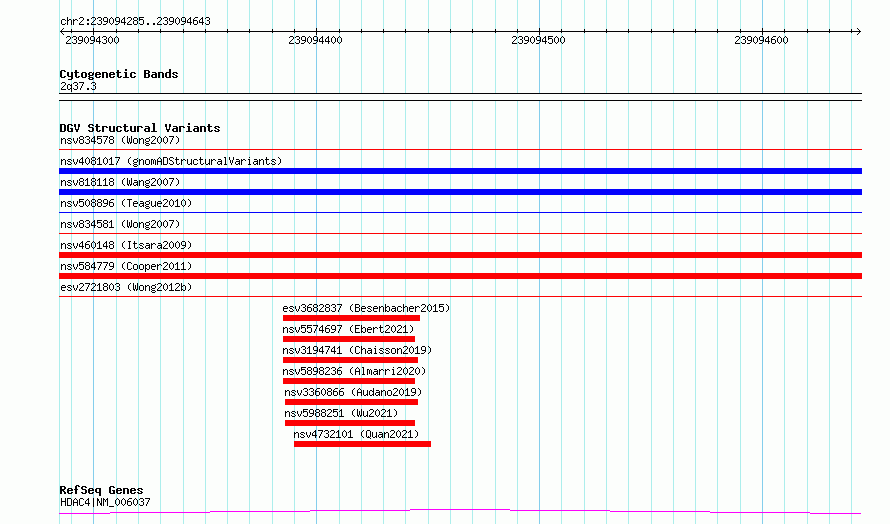This screenshot has width=890, height=524.
Task: Select the nsv3194741 (Chaisson2019) label
Action: 357,350
